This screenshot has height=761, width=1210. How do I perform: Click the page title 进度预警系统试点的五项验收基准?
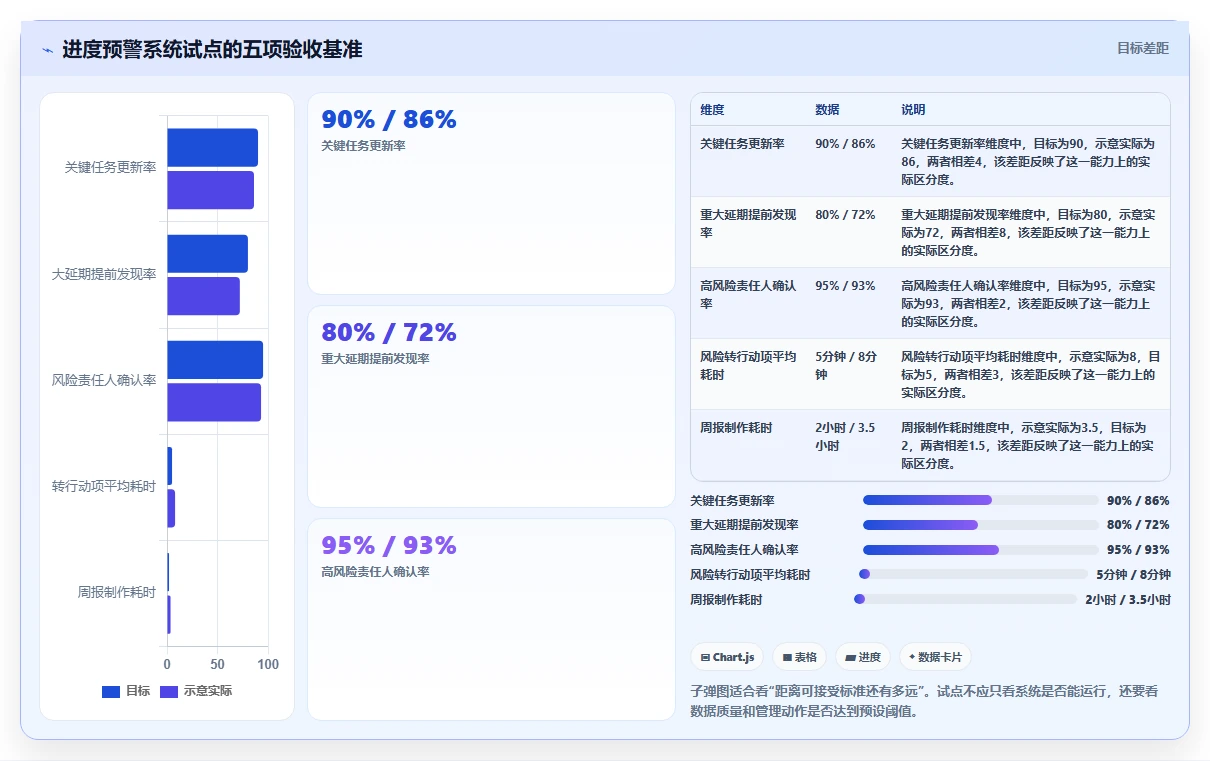(x=212, y=49)
